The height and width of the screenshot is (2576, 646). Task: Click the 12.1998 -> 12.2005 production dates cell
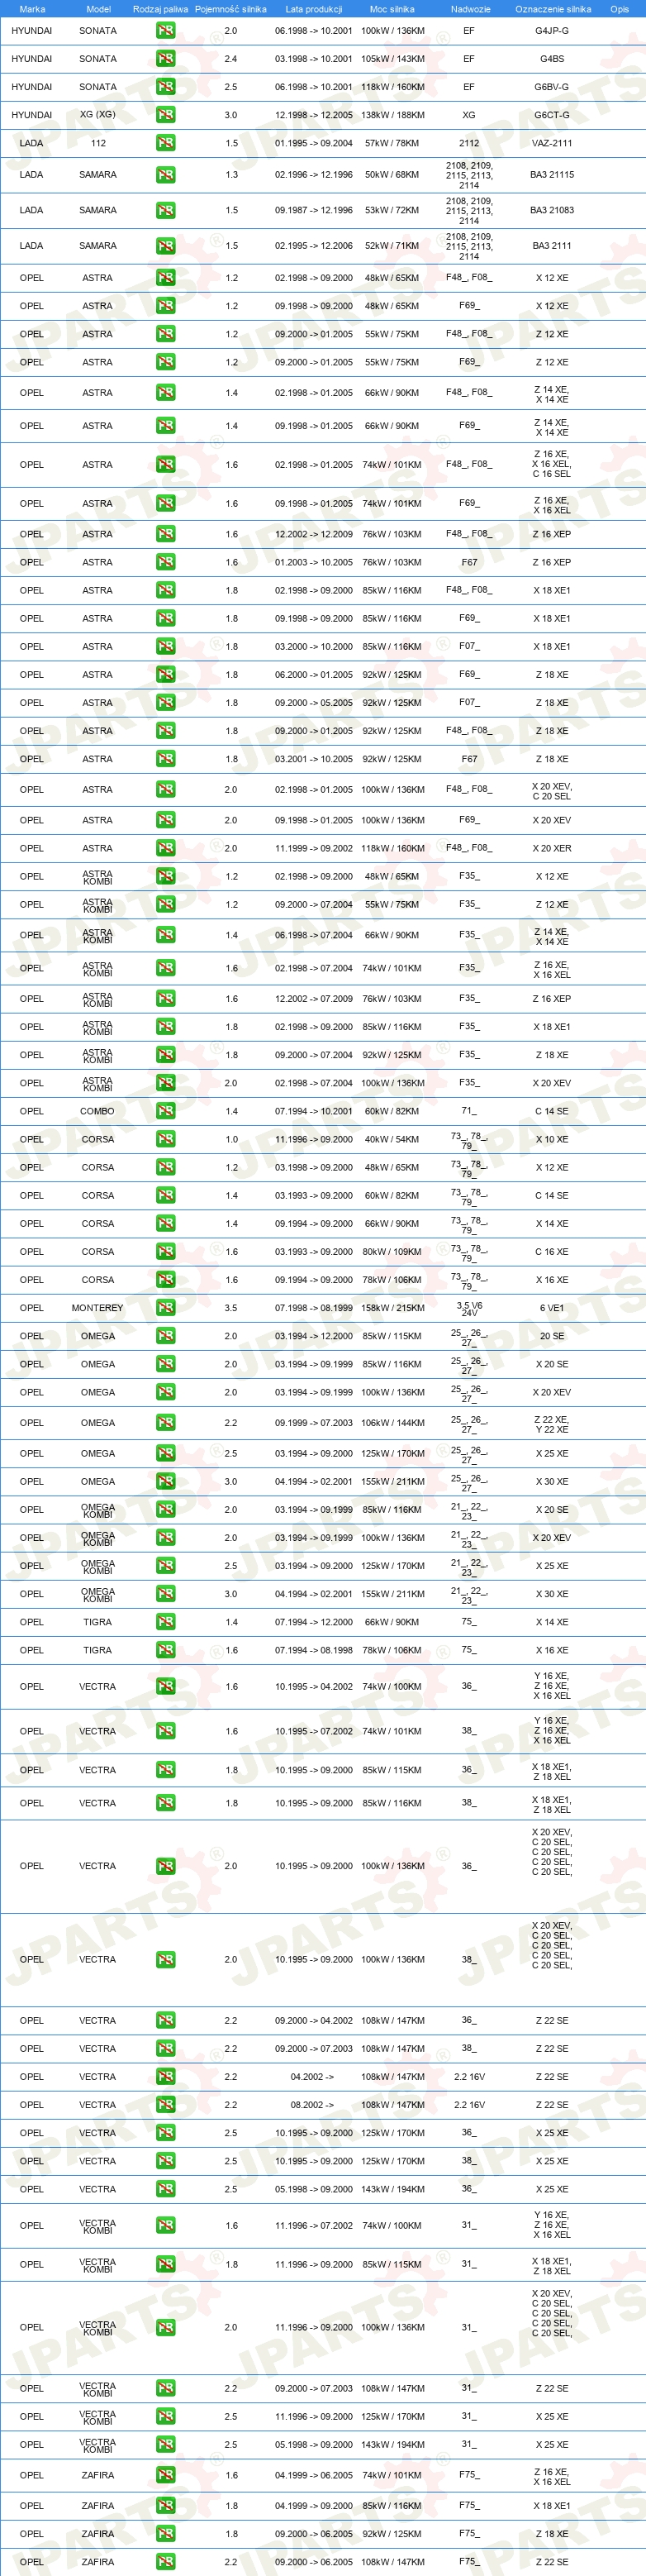(x=314, y=115)
